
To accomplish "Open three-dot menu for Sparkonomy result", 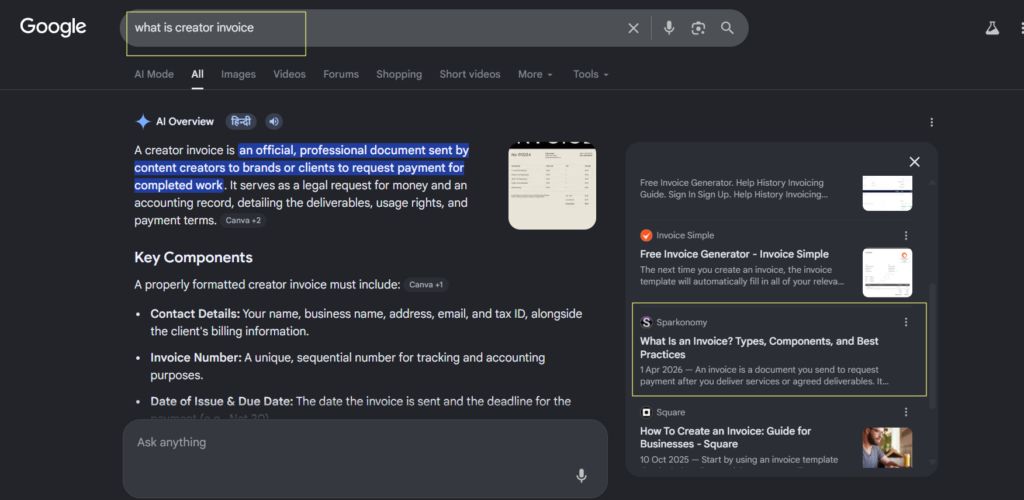I will click(906, 322).
